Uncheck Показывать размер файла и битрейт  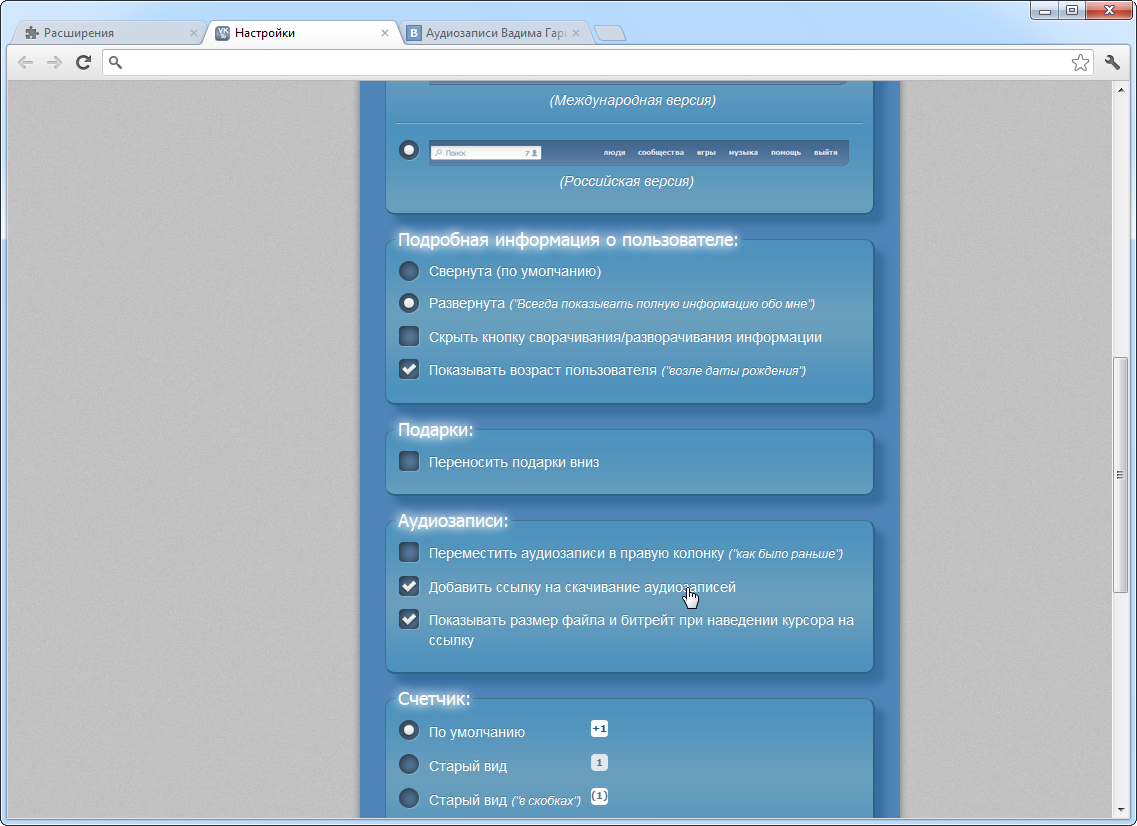[x=409, y=619]
